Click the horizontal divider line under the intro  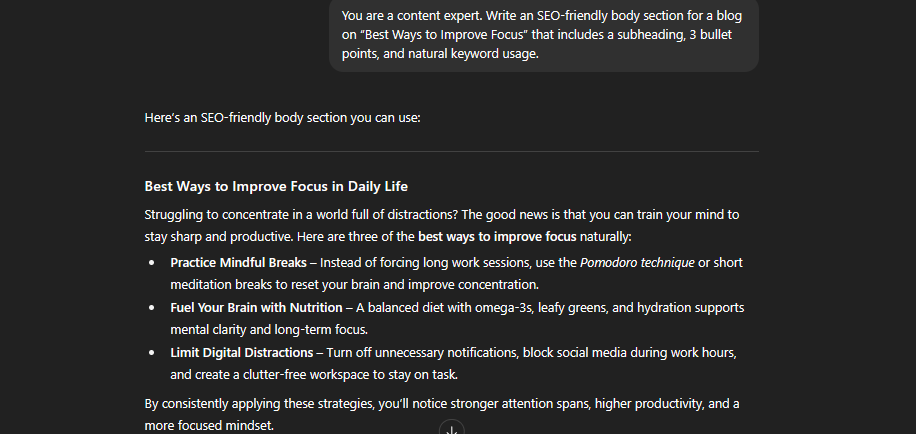click(x=452, y=151)
